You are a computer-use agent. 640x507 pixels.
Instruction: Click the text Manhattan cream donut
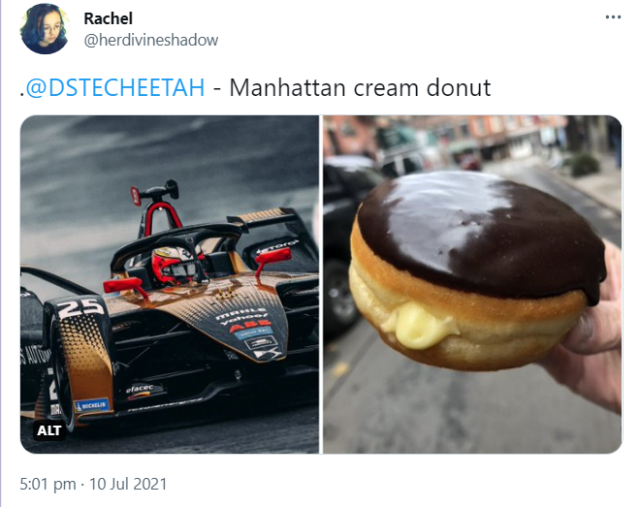pos(360,87)
